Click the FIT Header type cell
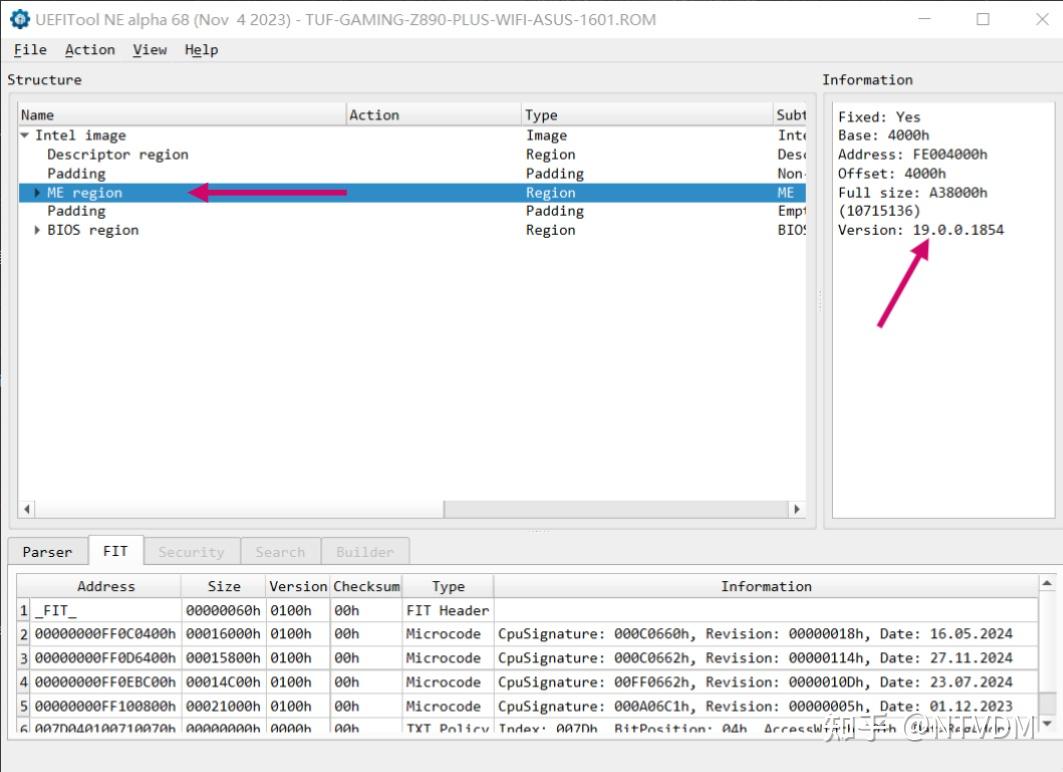 tap(448, 611)
